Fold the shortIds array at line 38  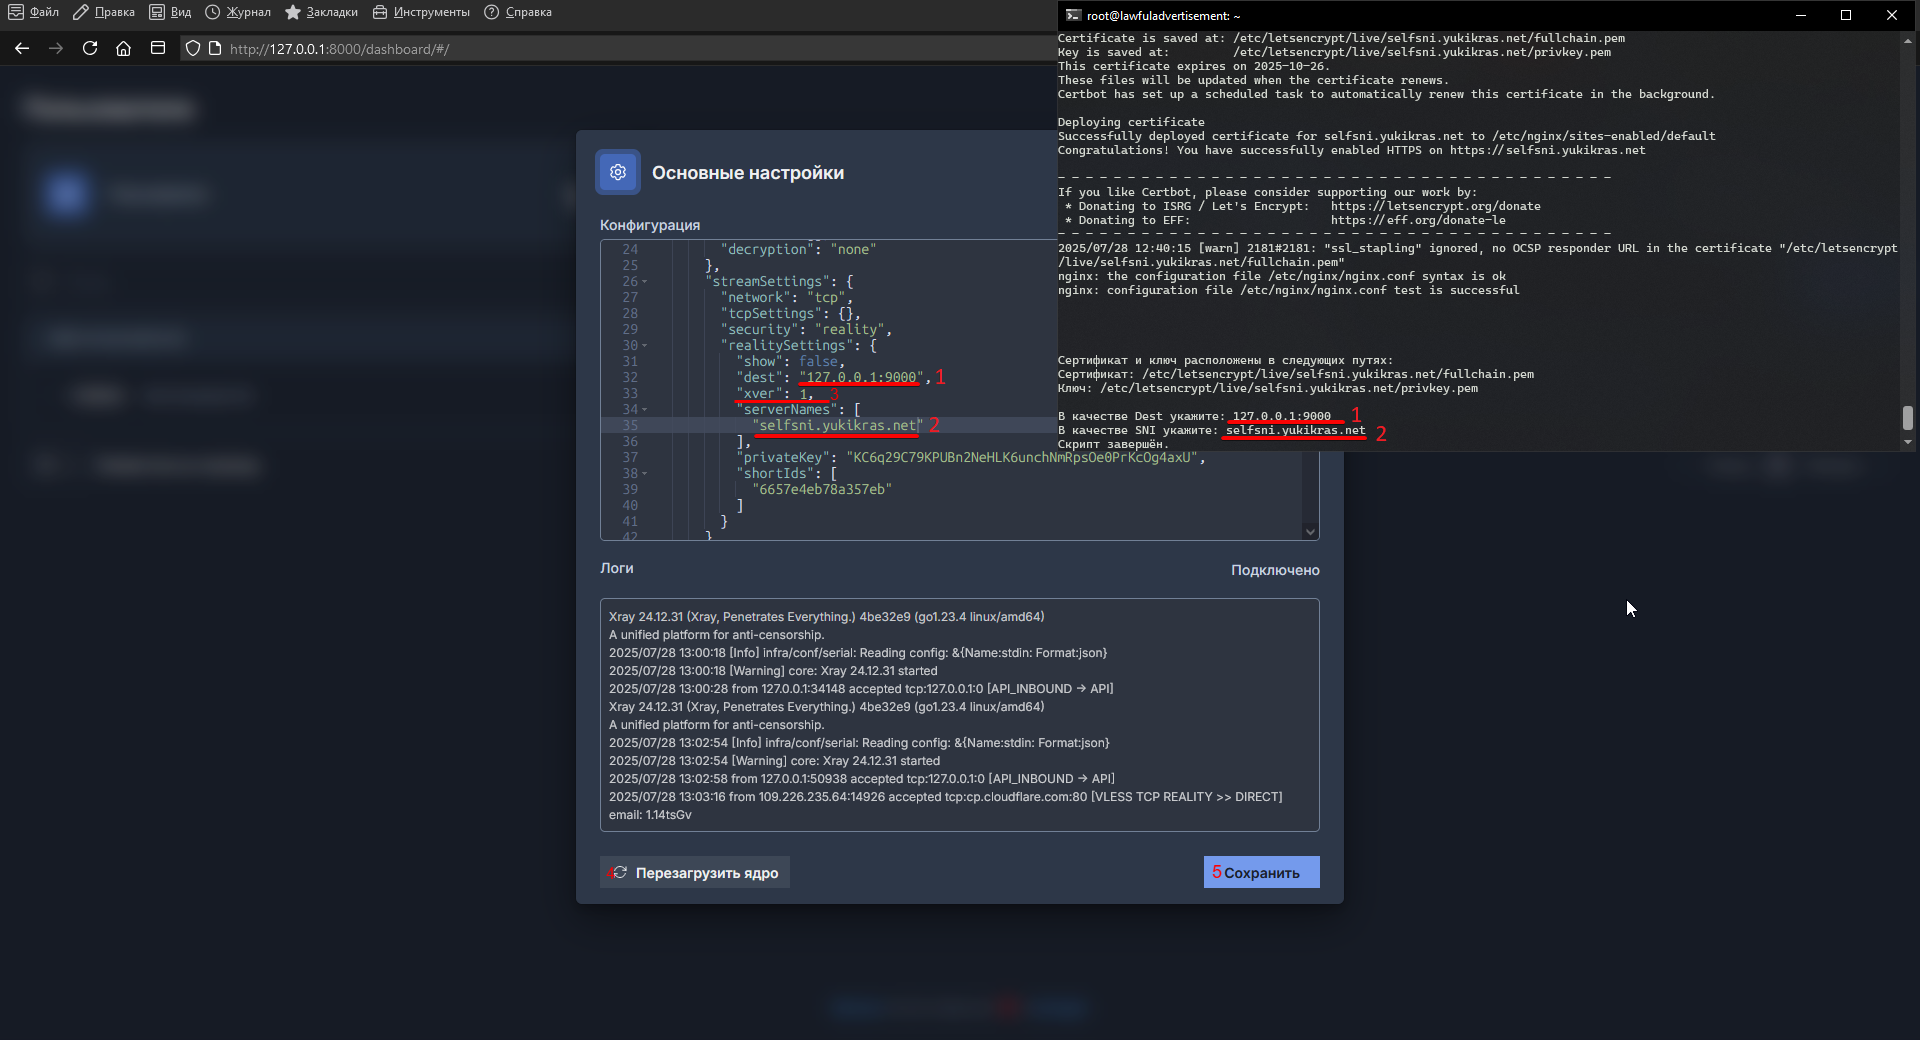[x=645, y=474]
